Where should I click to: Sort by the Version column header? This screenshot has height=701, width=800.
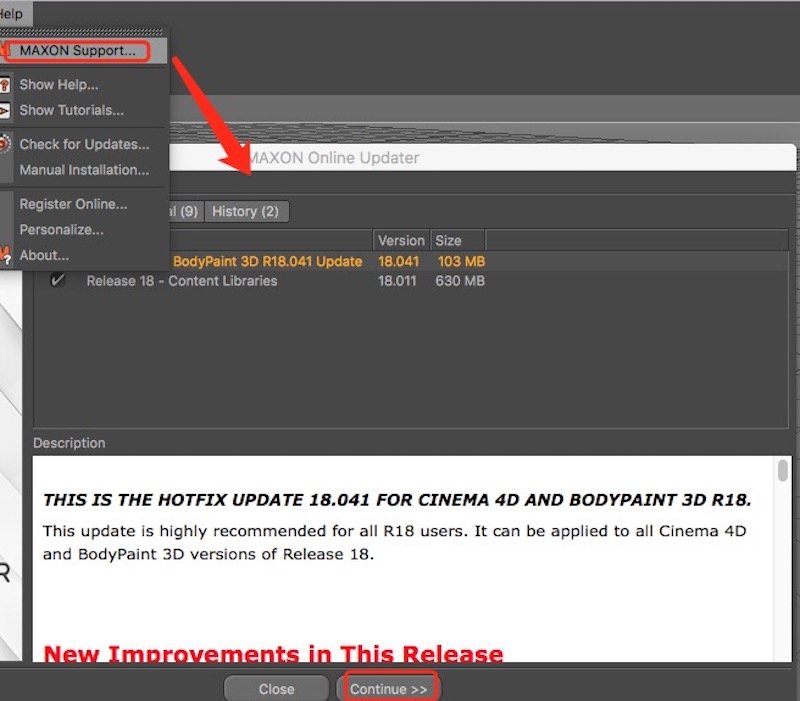coord(401,240)
